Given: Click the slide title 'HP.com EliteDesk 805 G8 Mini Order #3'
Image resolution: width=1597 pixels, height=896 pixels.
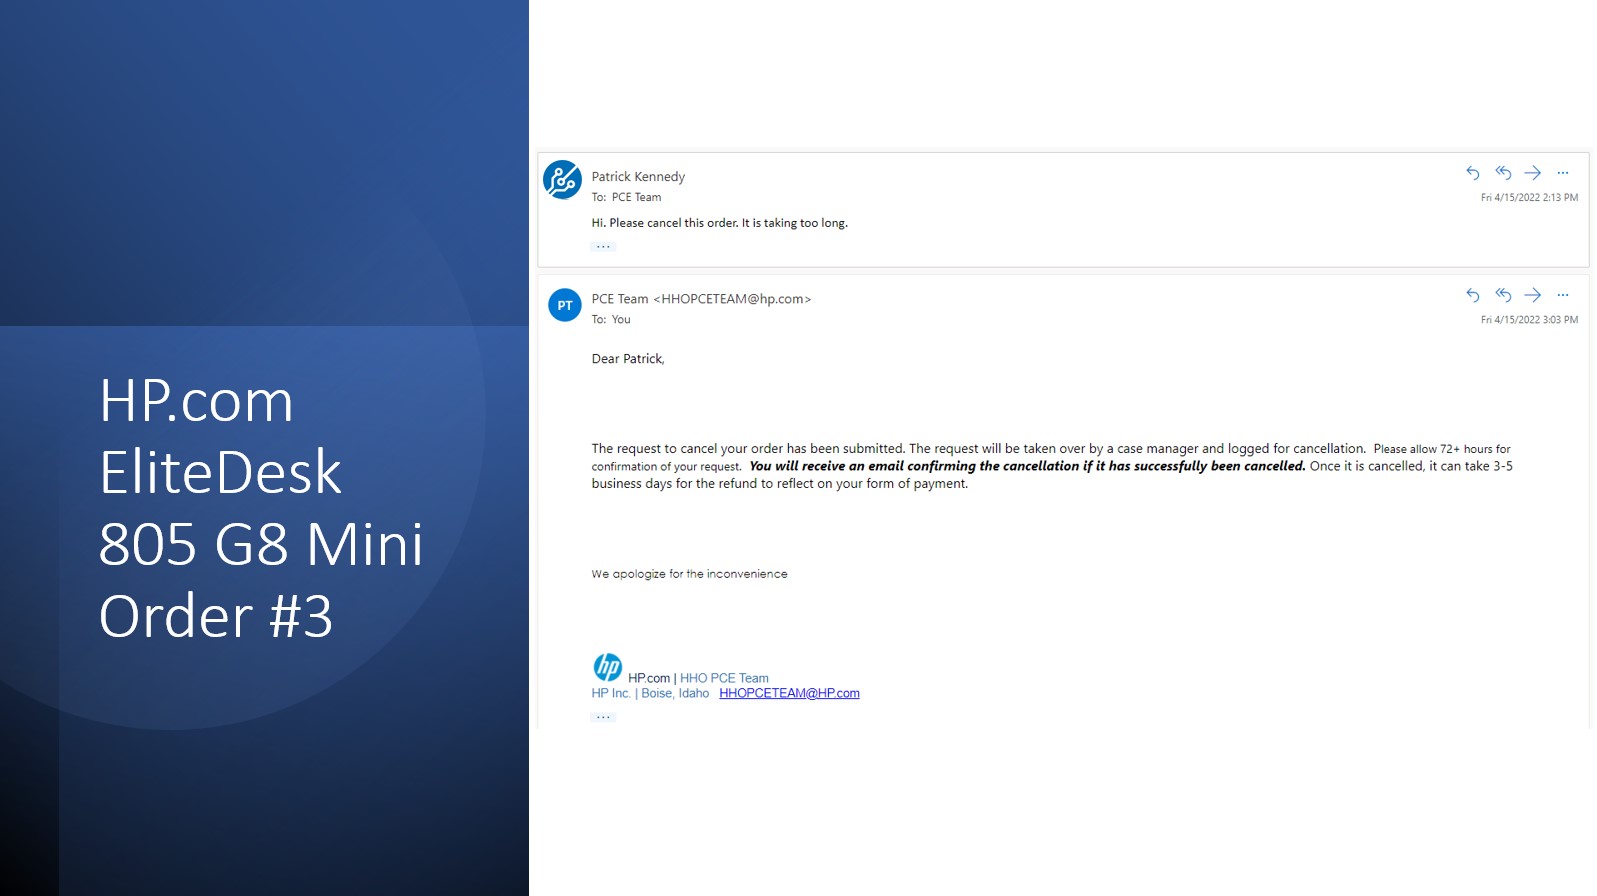Looking at the screenshot, I should (x=261, y=508).
